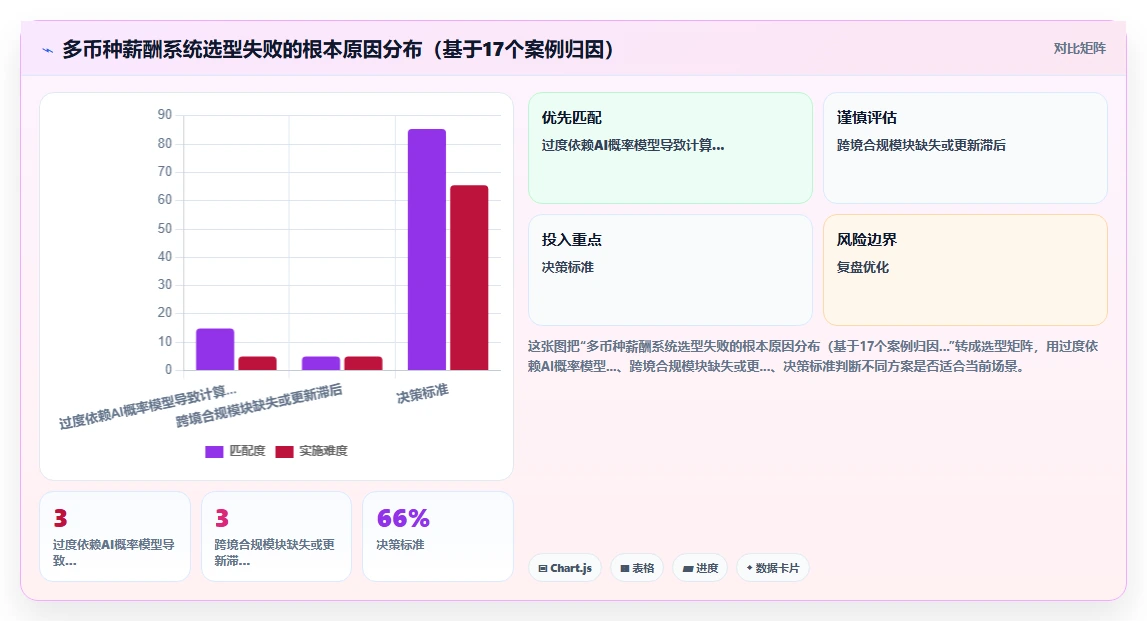Click purple bar for 过度依赖AI概率模型

point(215,350)
